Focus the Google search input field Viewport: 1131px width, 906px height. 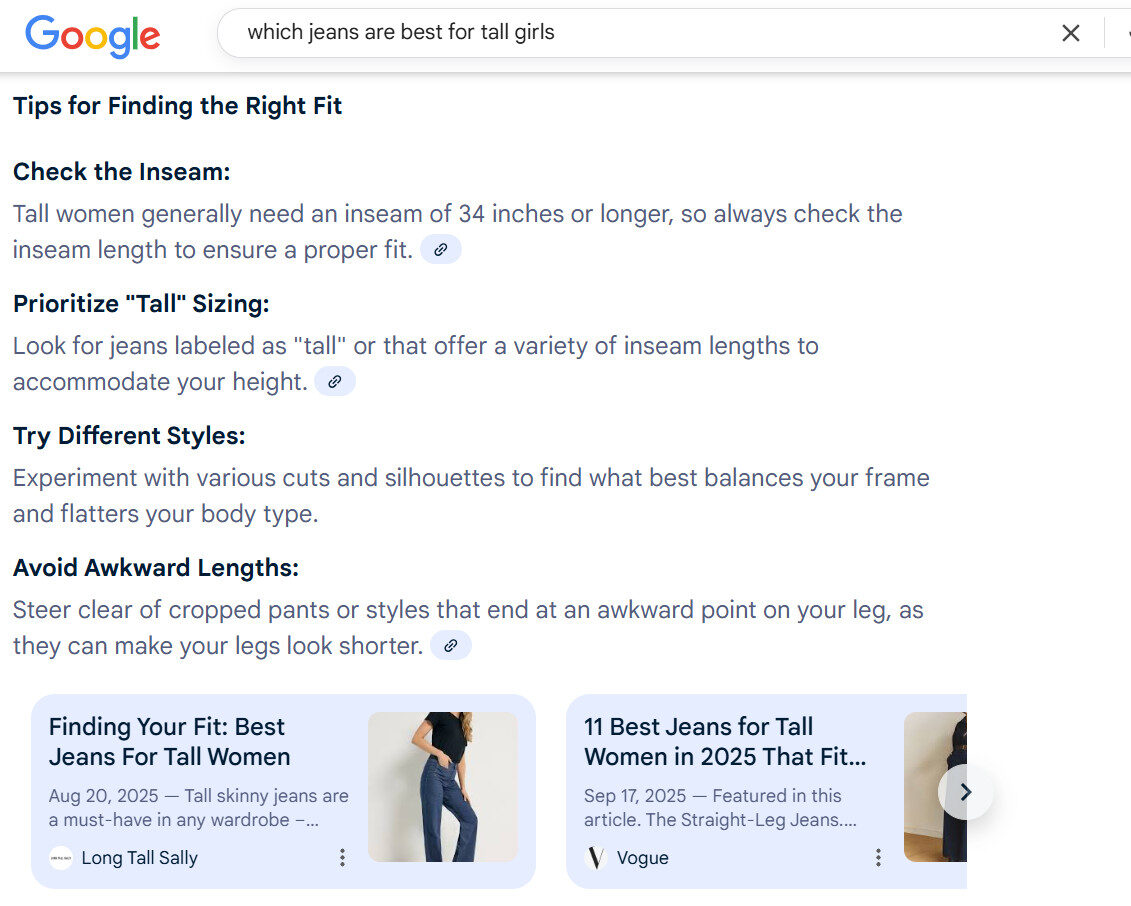[640, 33]
